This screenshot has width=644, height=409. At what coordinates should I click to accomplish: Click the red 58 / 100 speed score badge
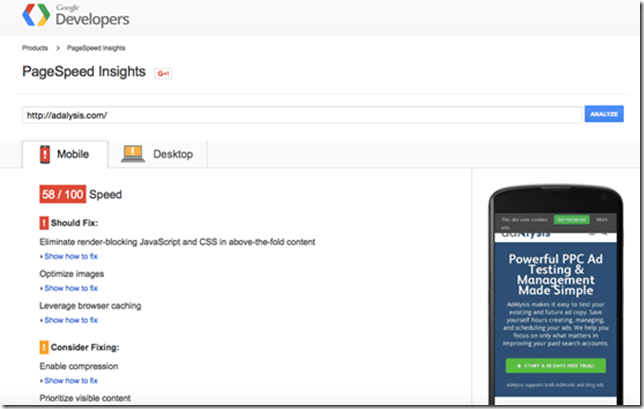pyautogui.click(x=63, y=194)
